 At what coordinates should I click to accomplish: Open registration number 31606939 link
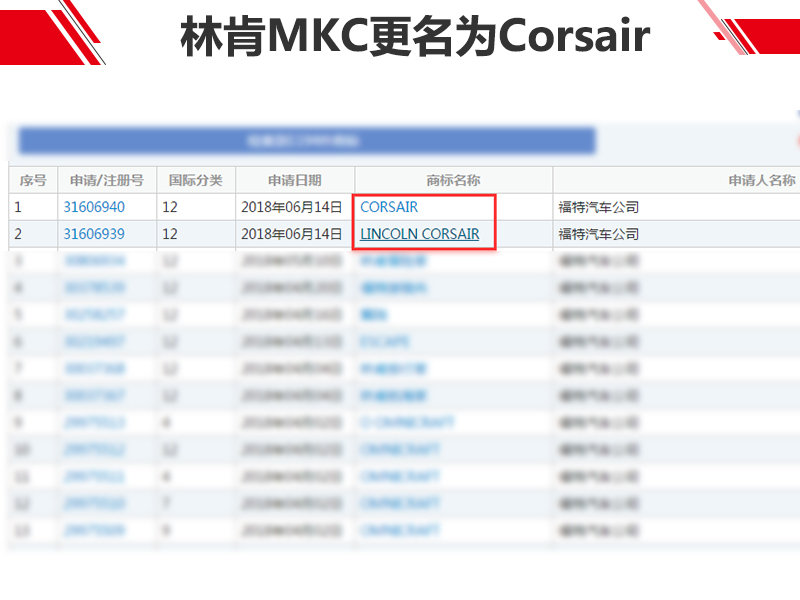click(94, 234)
